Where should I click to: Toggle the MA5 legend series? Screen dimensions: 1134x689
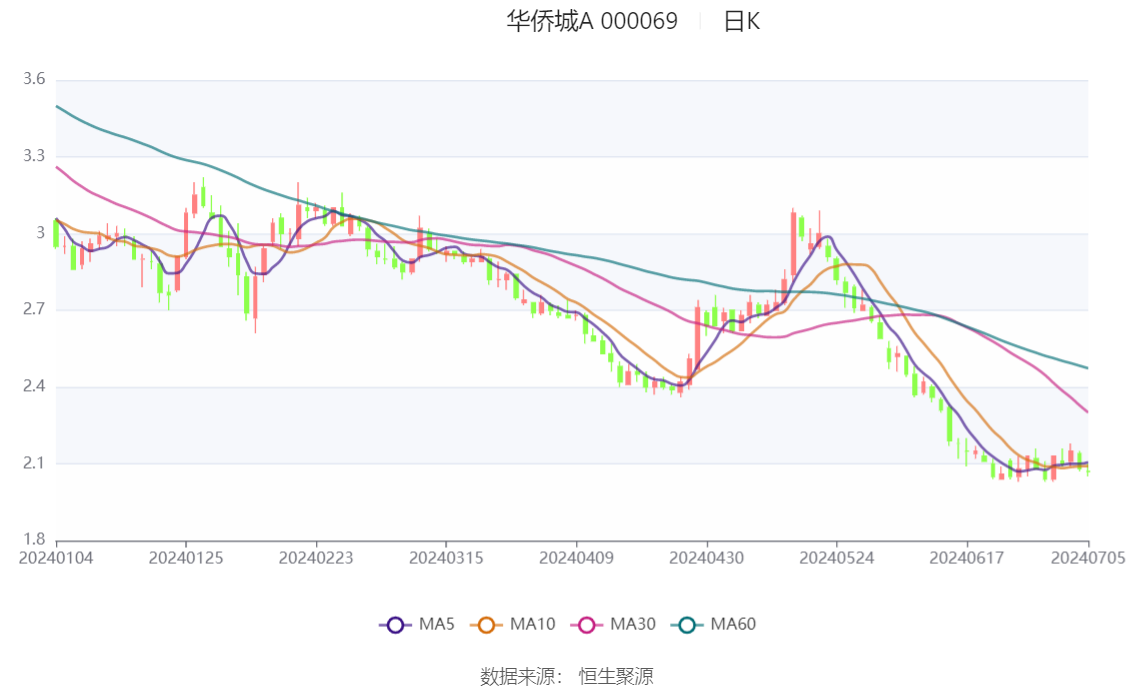(x=417, y=625)
